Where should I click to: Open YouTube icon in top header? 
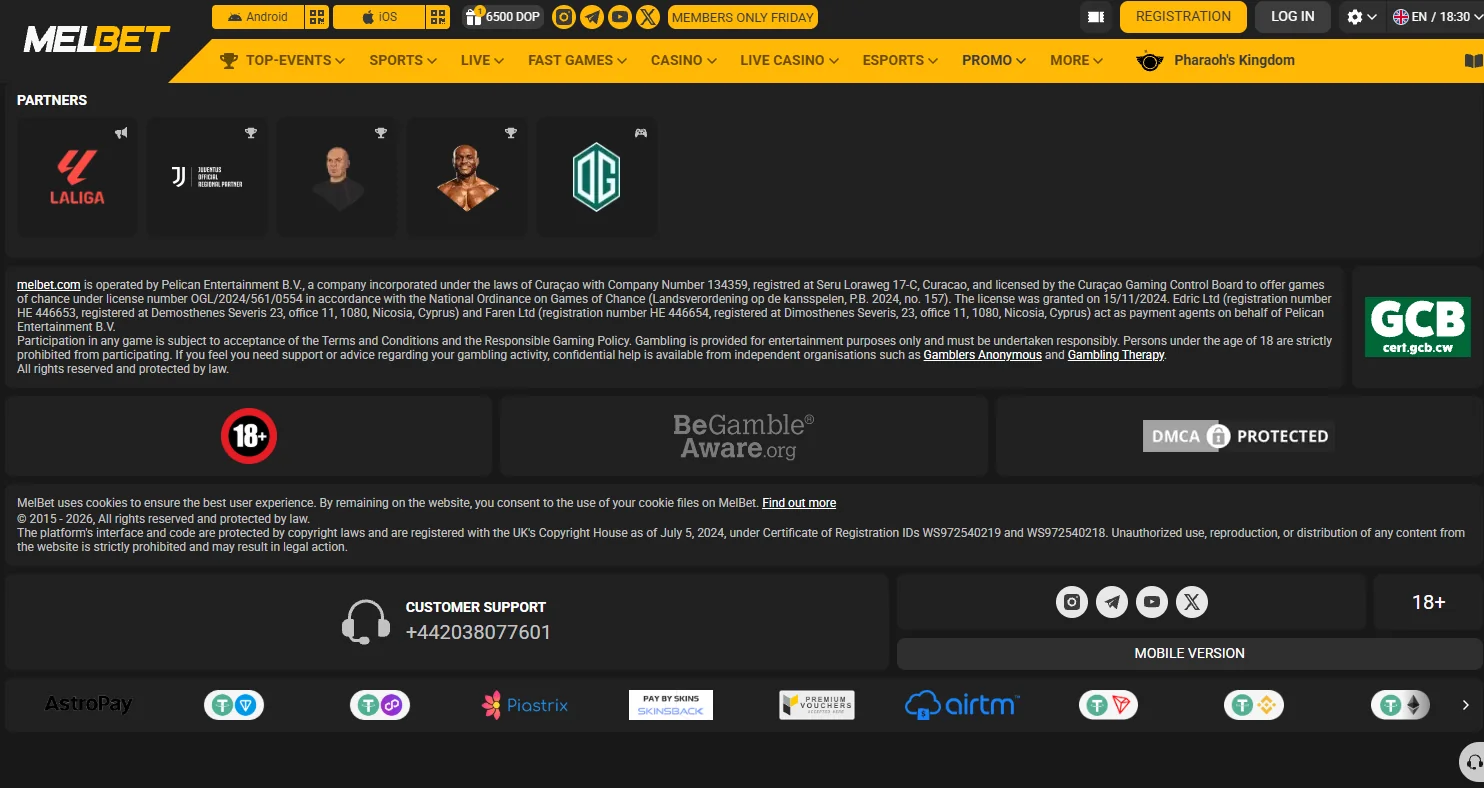(620, 17)
